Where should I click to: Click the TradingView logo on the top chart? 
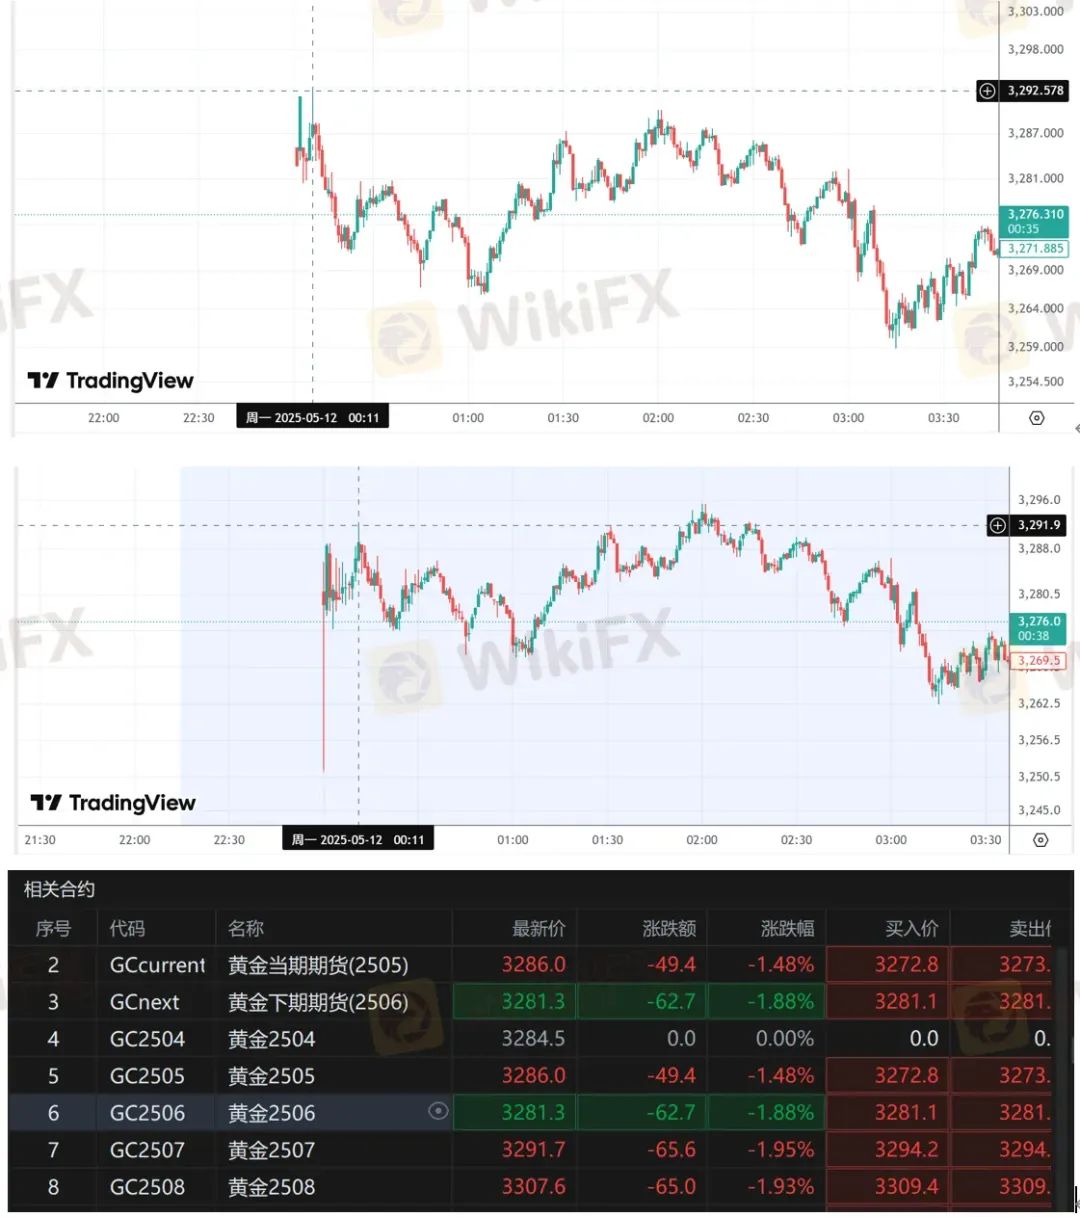[110, 381]
